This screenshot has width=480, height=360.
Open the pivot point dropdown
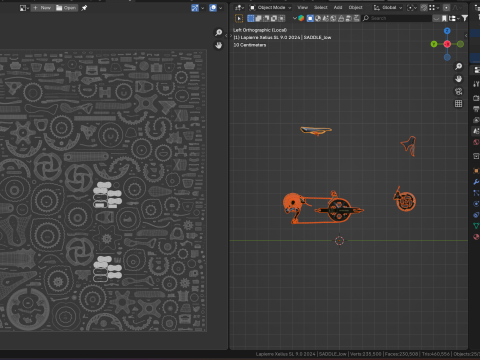(x=412, y=7)
